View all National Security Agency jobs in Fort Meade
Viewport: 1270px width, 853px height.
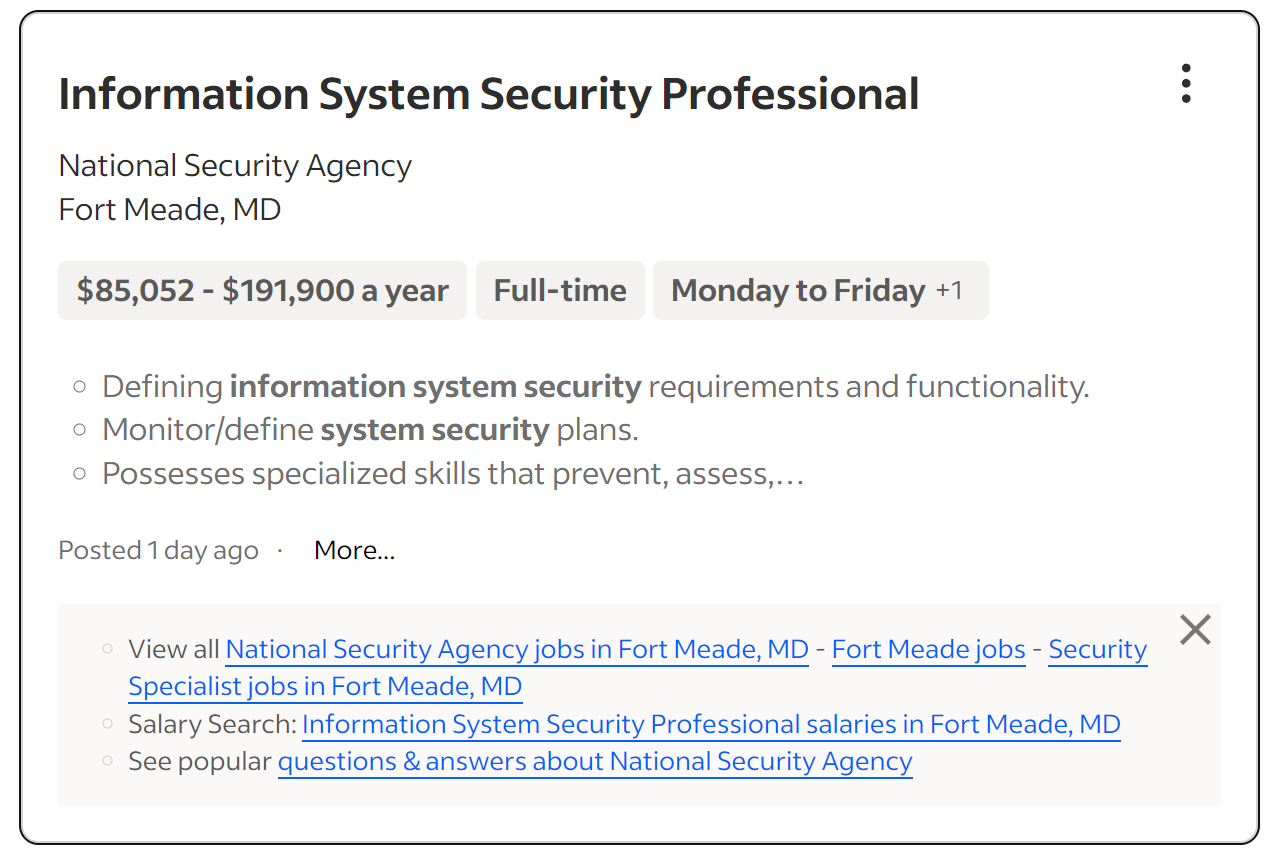516,650
